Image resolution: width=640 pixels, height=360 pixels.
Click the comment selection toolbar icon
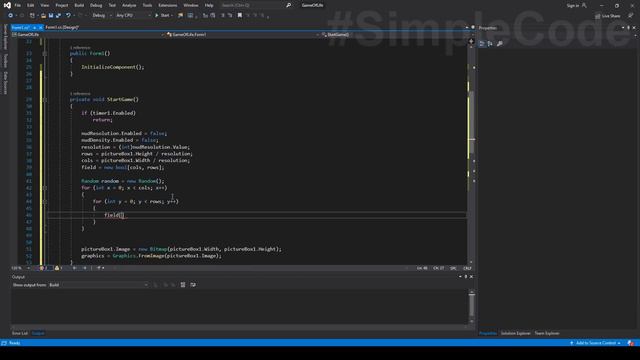223,16
